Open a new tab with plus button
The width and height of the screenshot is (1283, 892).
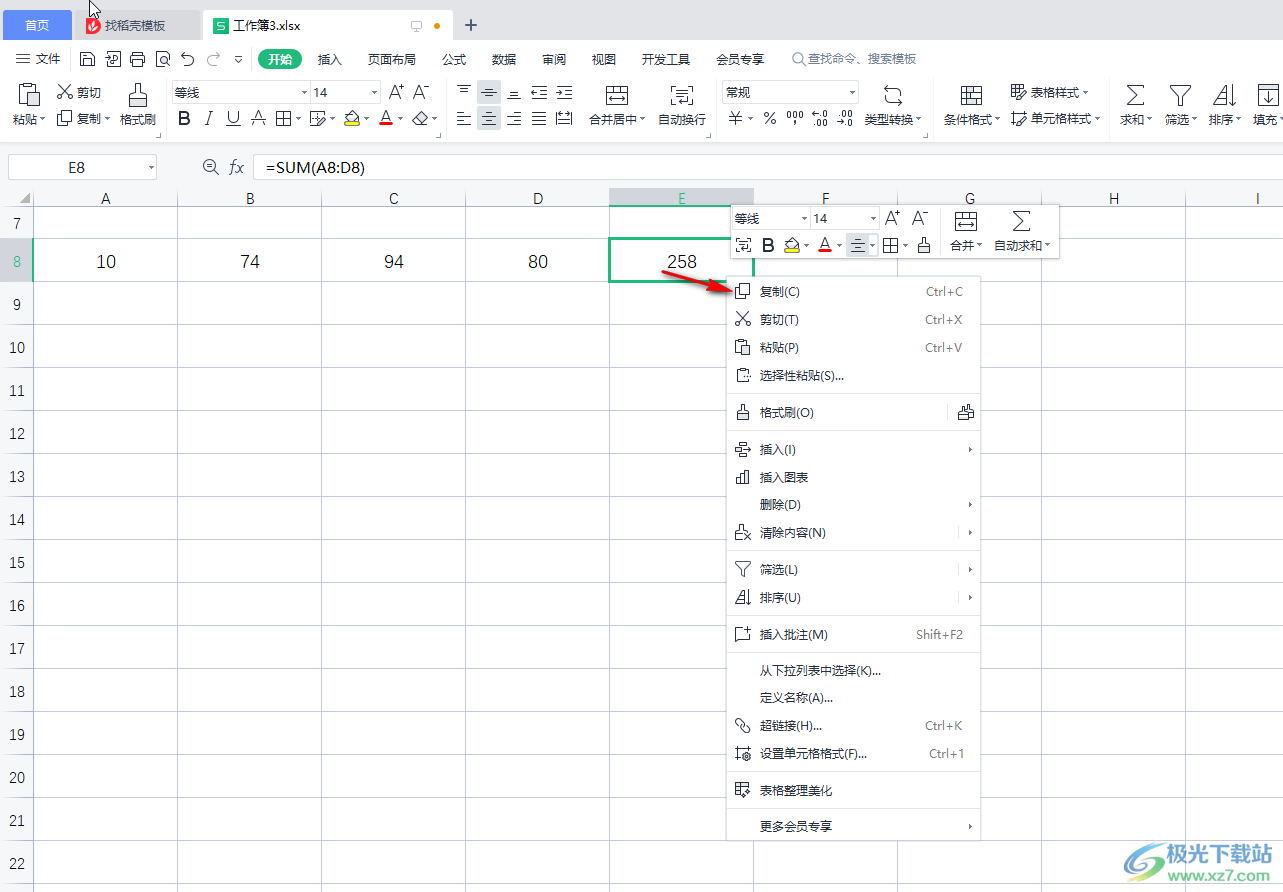click(x=471, y=25)
